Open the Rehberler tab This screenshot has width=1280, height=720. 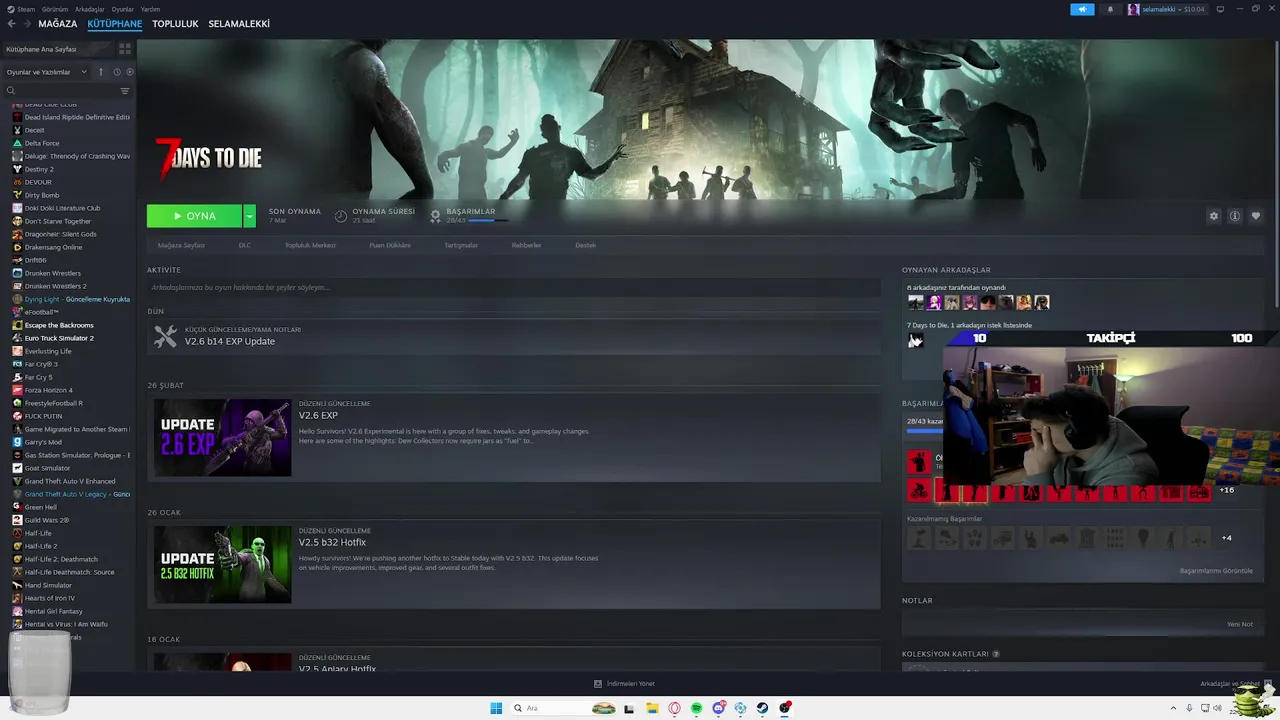526,245
